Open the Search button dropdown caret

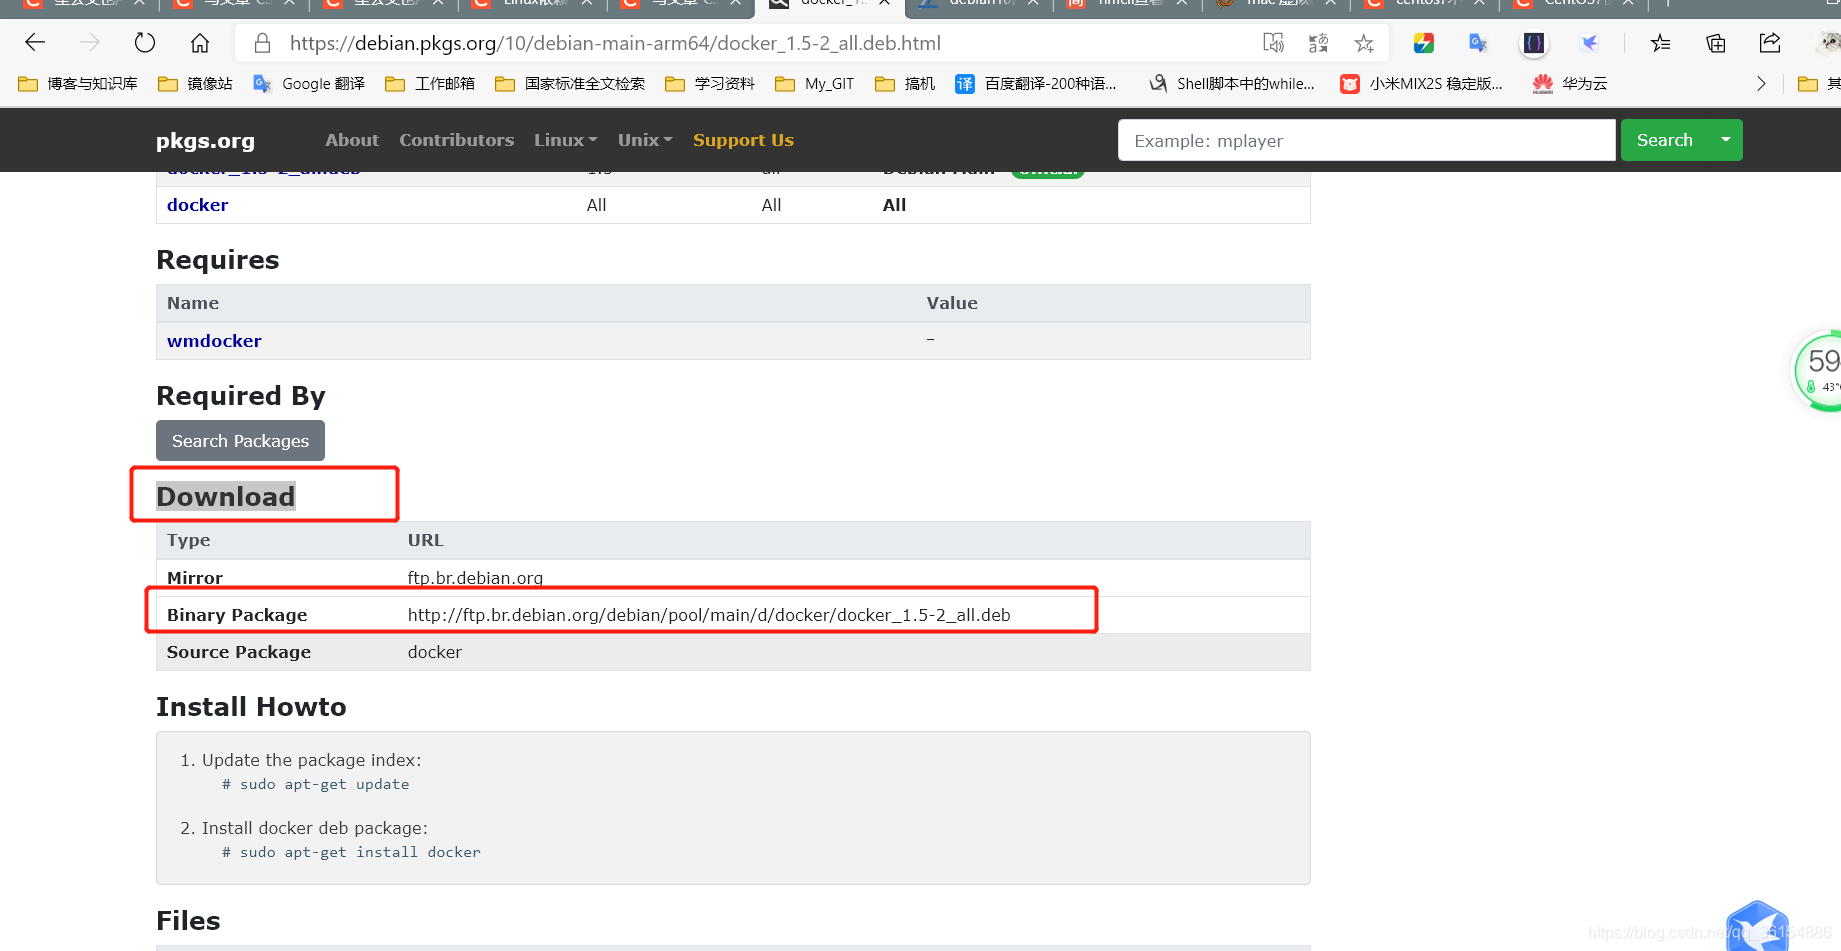1726,140
